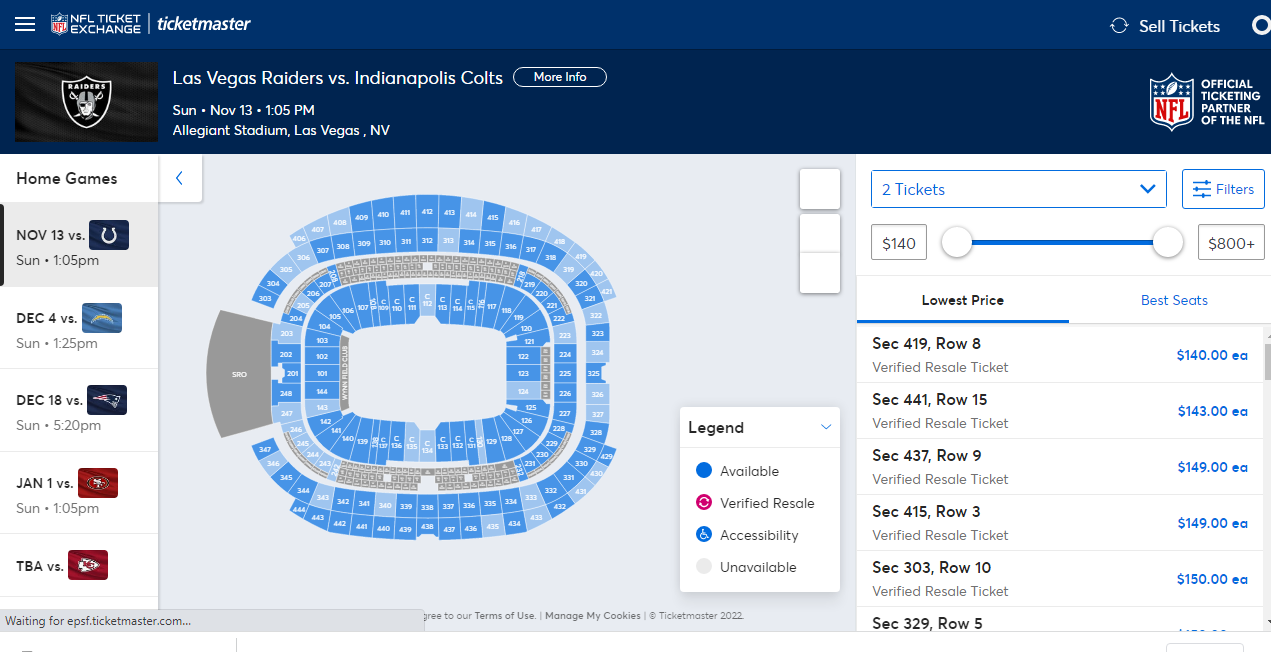This screenshot has width=1271, height=652.
Task: Click the Sell Tickets refresh icon
Action: [x=1119, y=26]
